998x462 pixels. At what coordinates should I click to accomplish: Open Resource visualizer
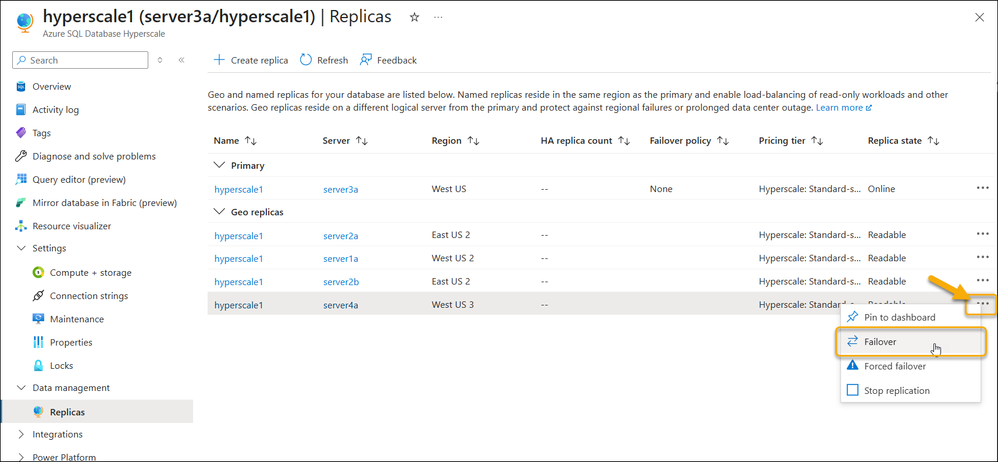coord(71,226)
